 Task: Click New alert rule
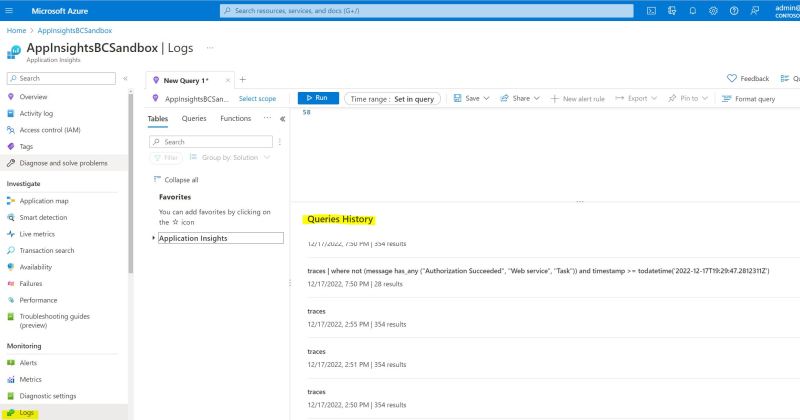coord(578,99)
